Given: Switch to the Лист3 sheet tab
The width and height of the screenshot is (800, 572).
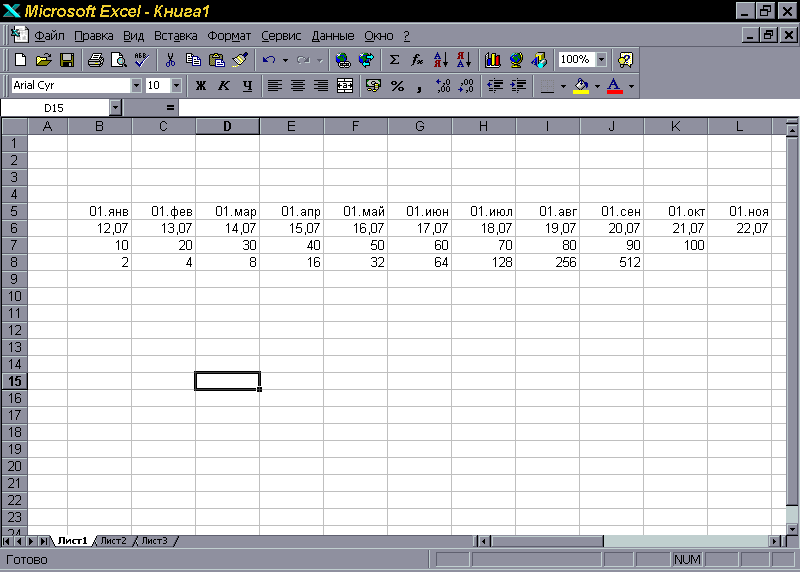Looking at the screenshot, I should 154,541.
